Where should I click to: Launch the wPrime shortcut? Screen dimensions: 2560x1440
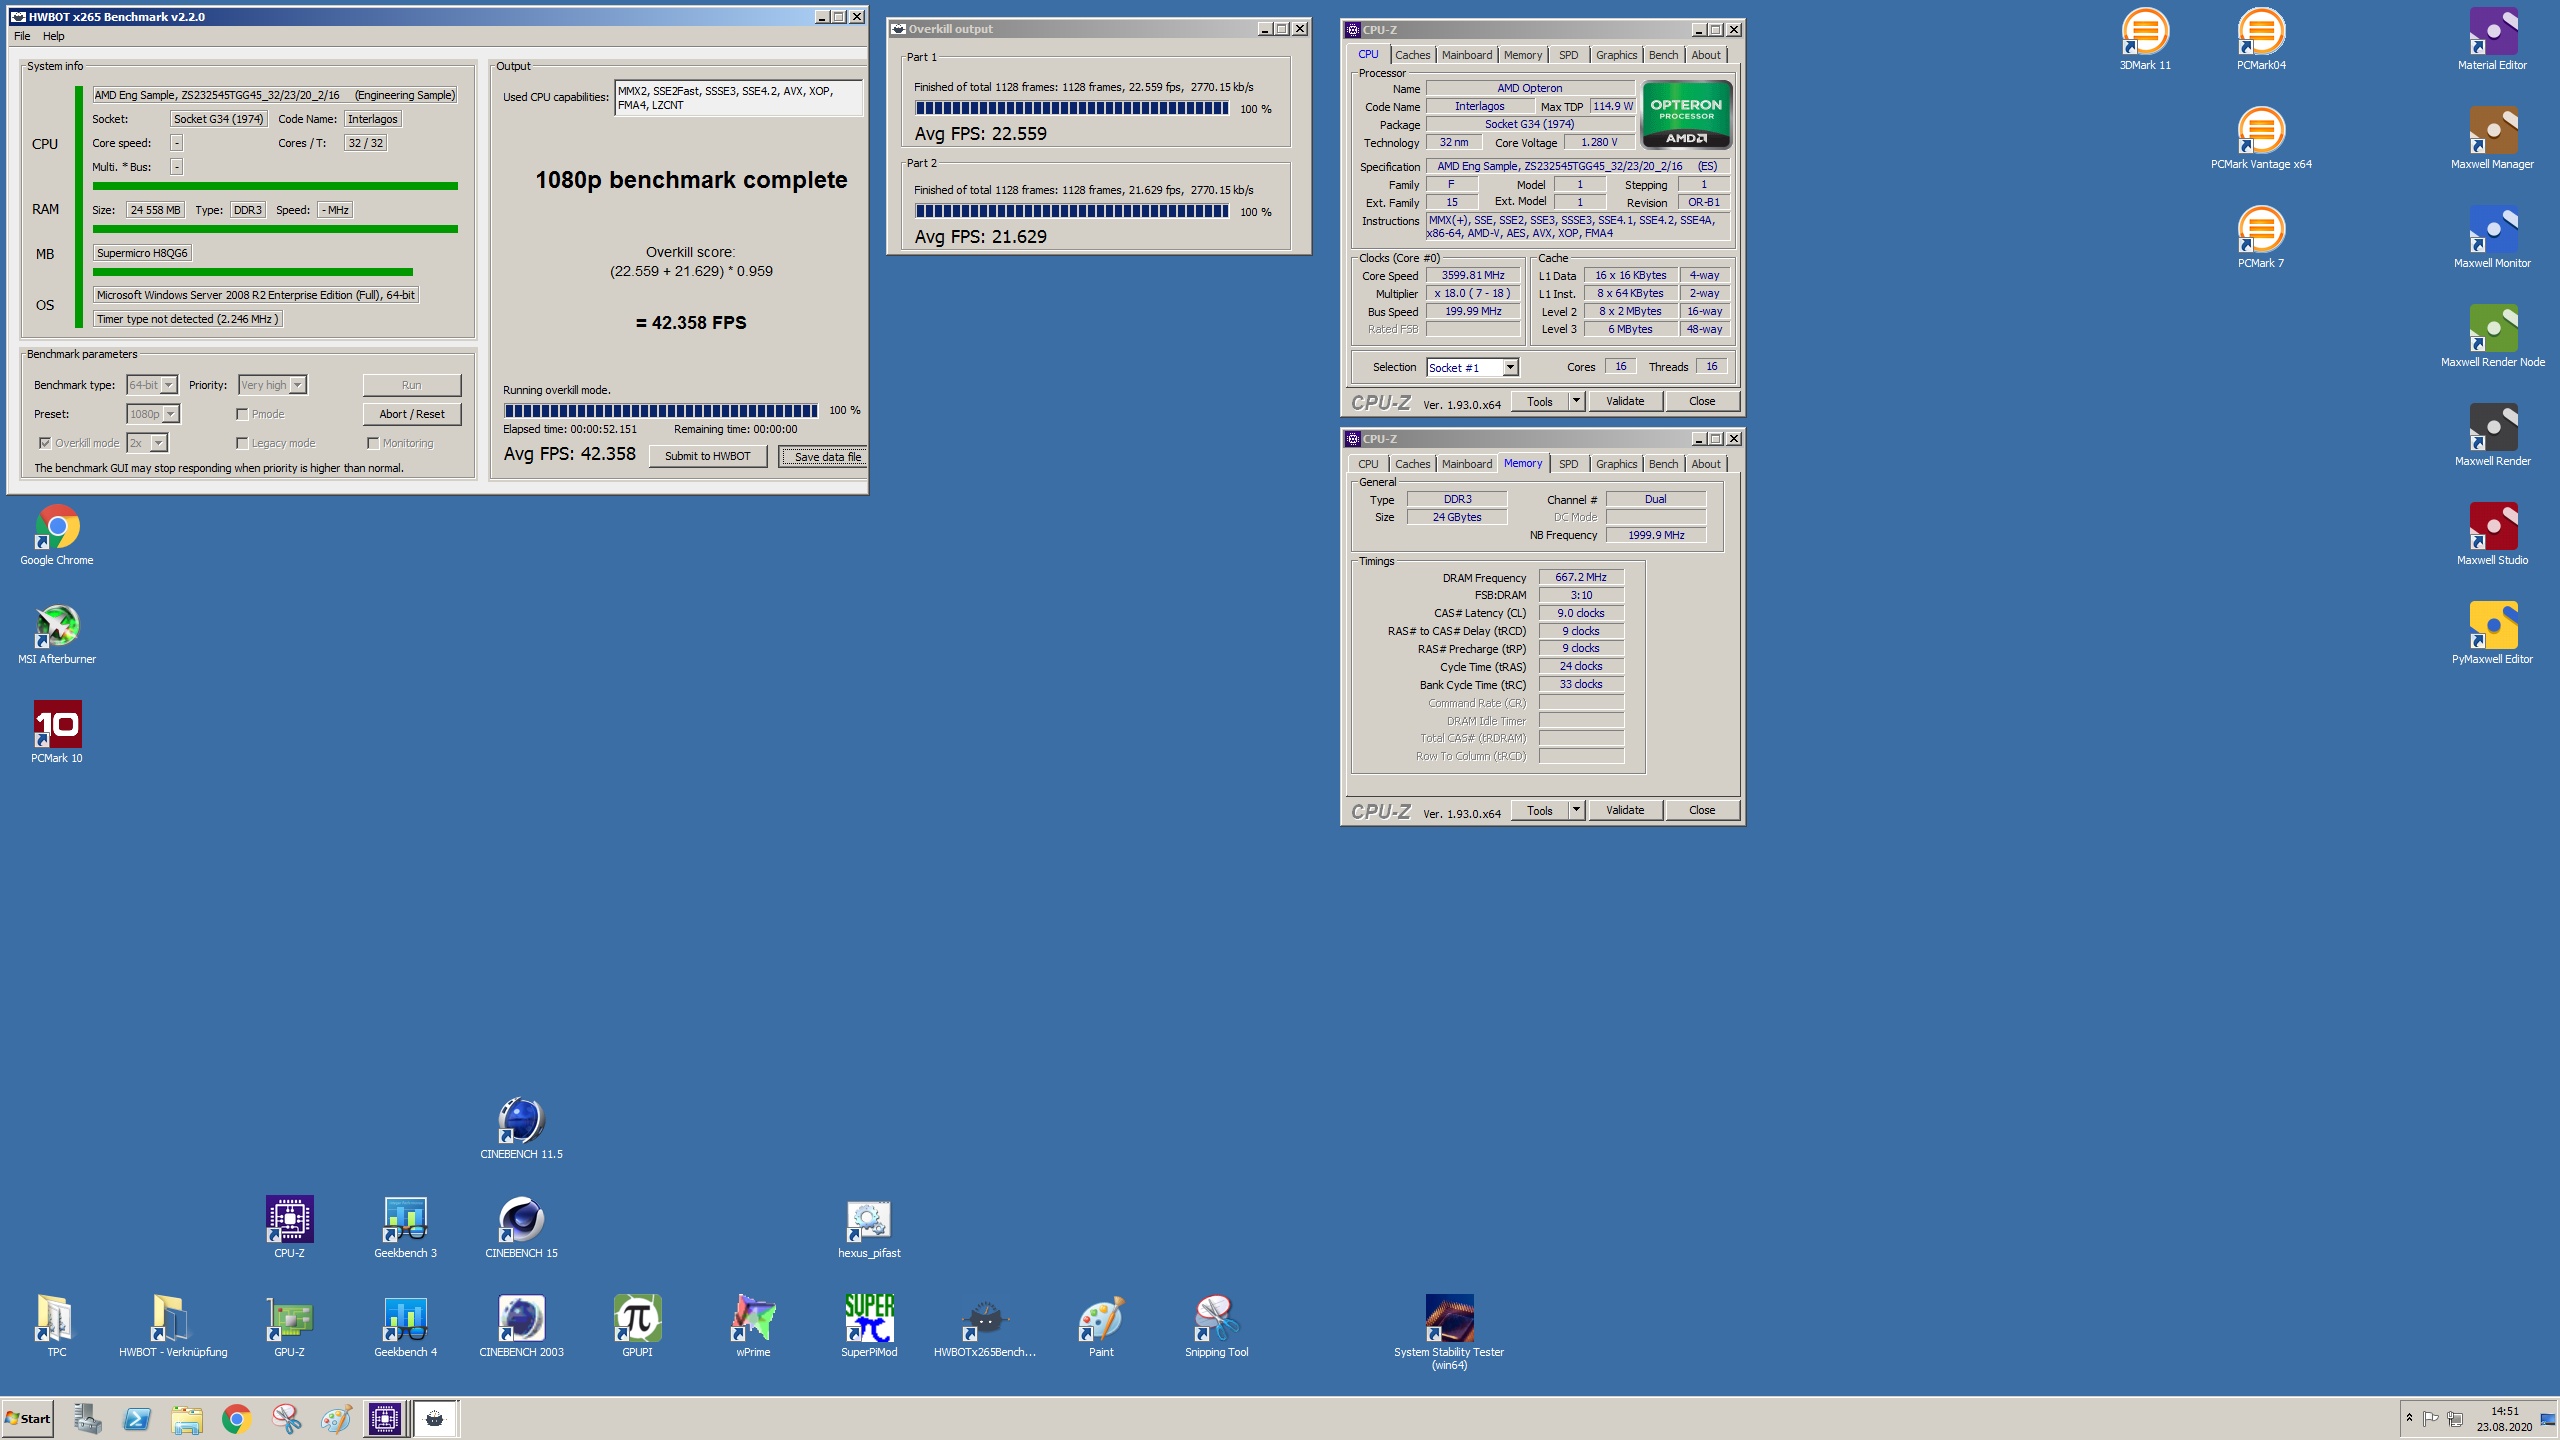tap(753, 1327)
